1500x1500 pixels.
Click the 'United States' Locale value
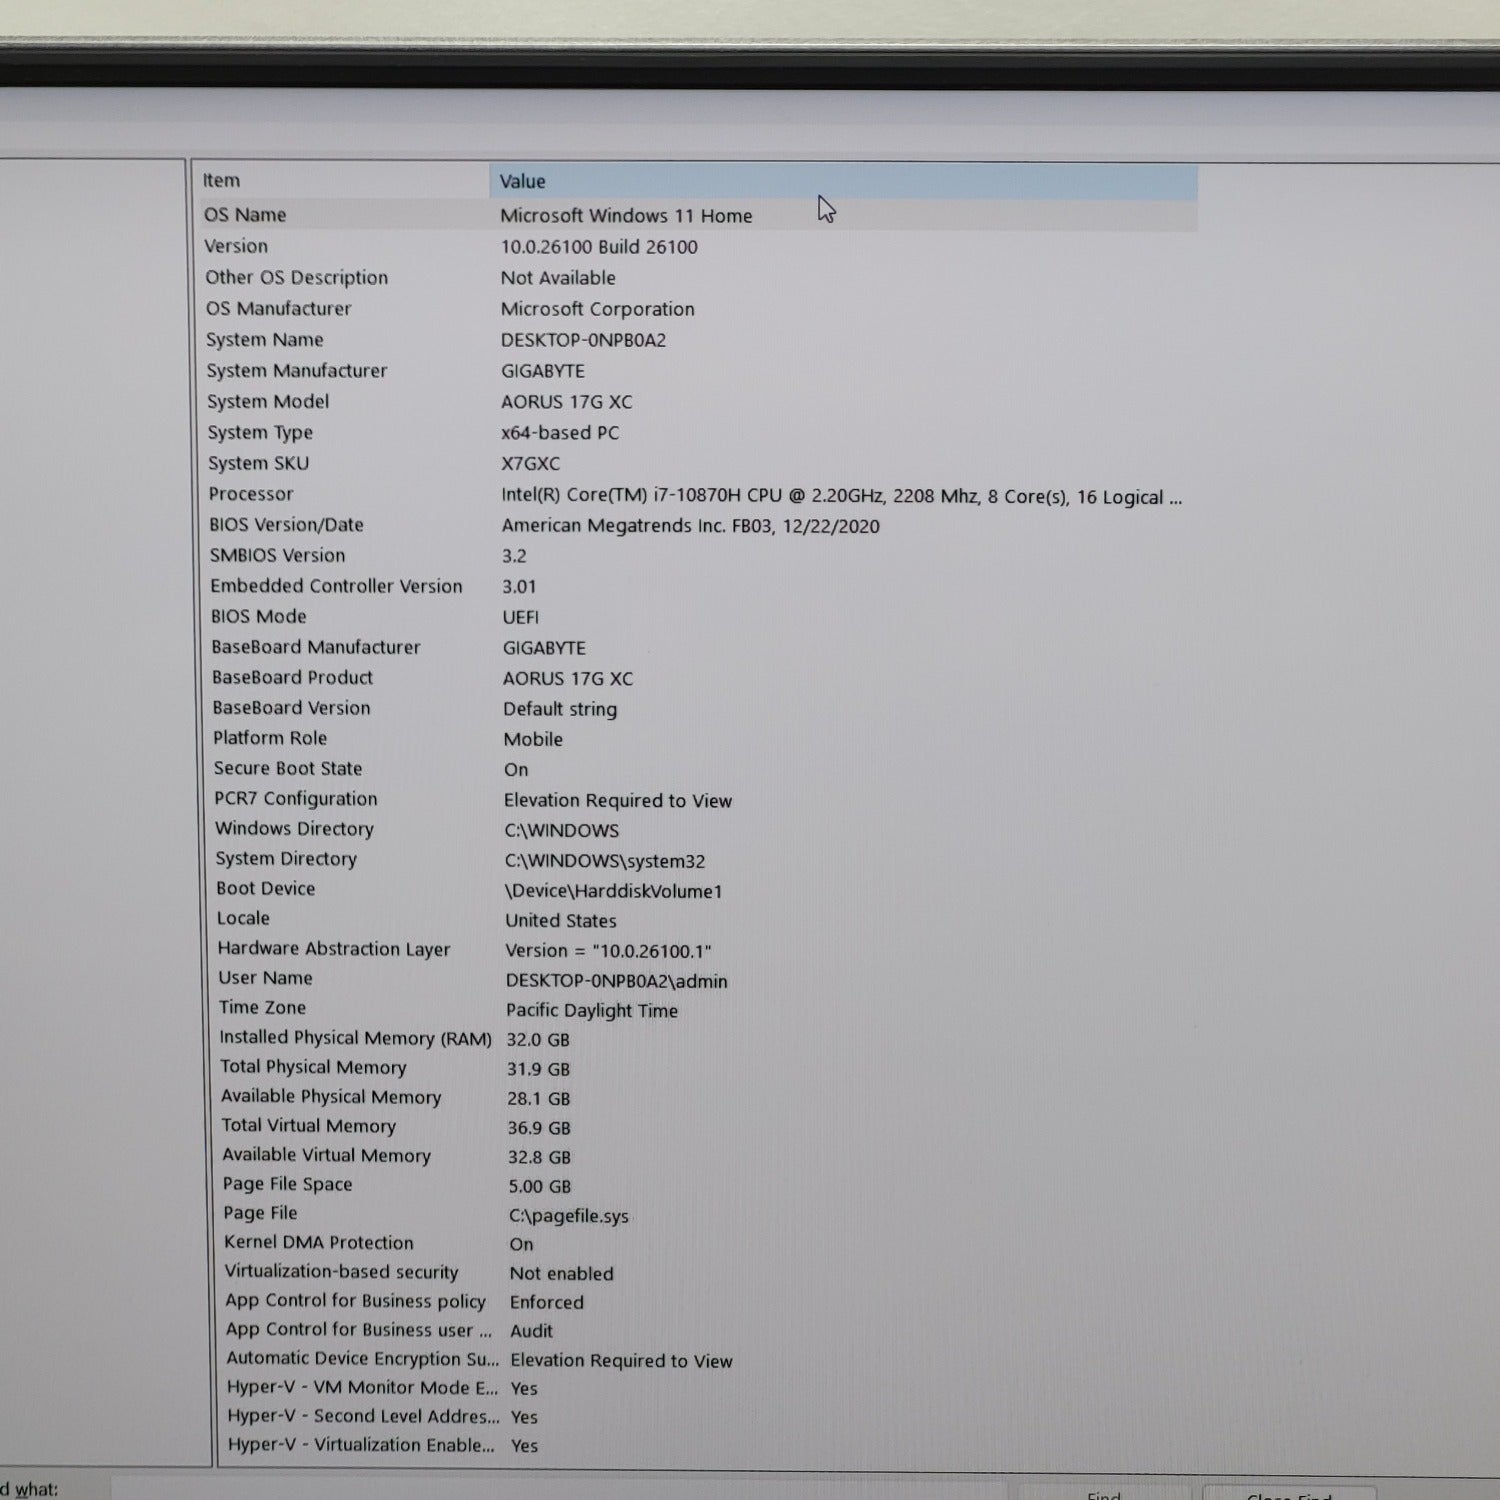[560, 920]
